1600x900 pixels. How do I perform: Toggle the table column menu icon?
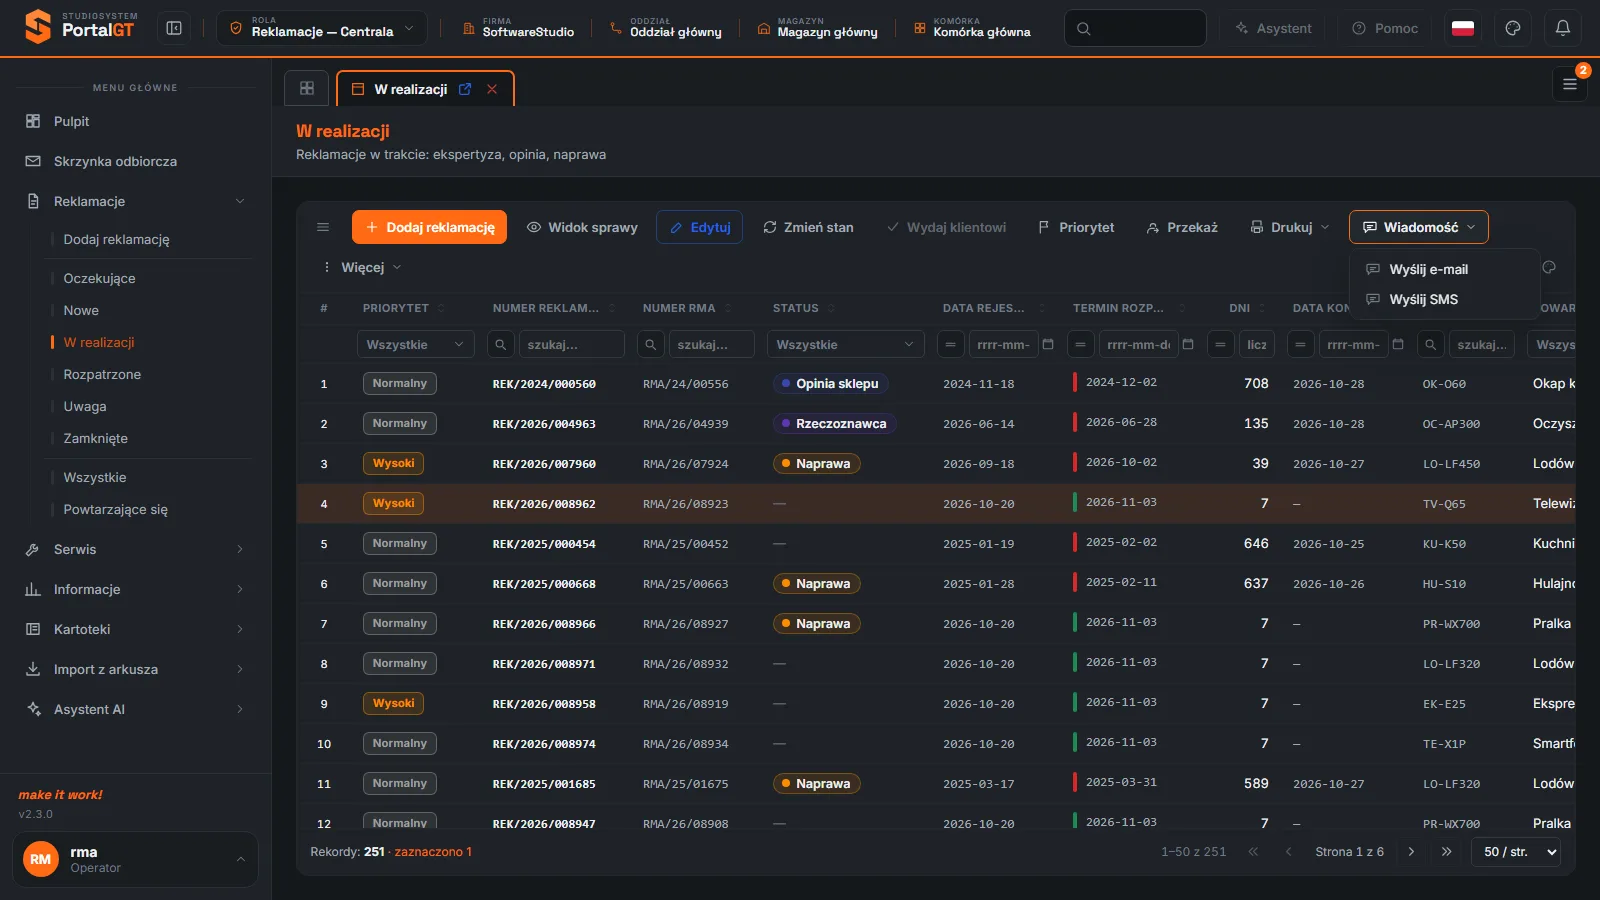pos(323,227)
